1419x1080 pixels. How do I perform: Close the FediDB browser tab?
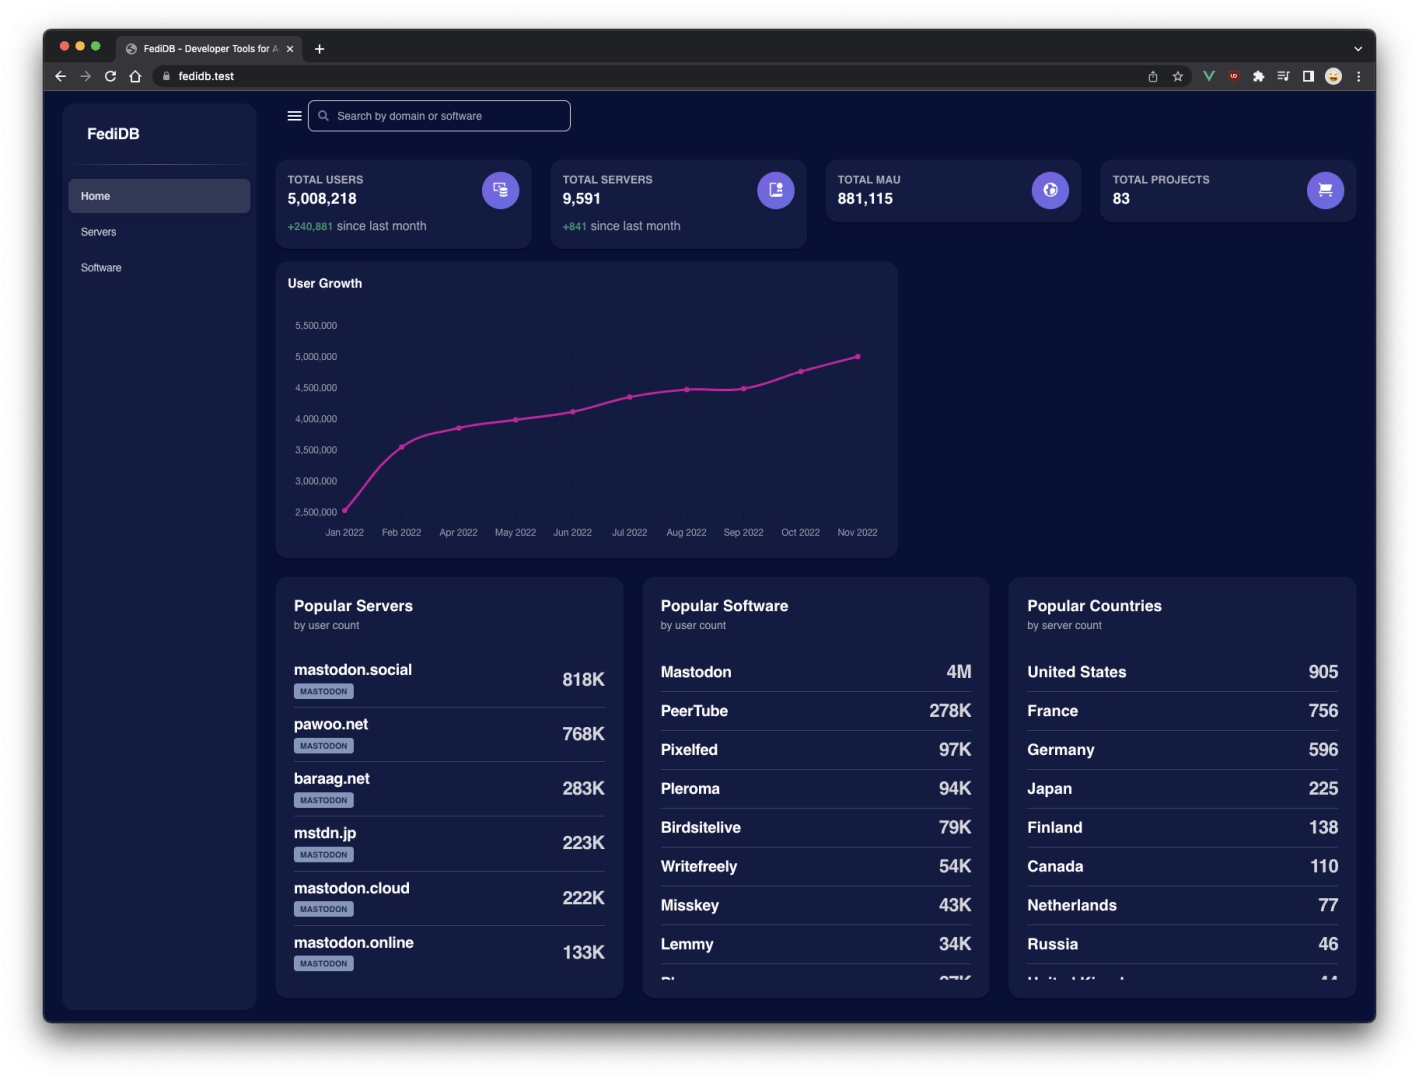click(290, 48)
